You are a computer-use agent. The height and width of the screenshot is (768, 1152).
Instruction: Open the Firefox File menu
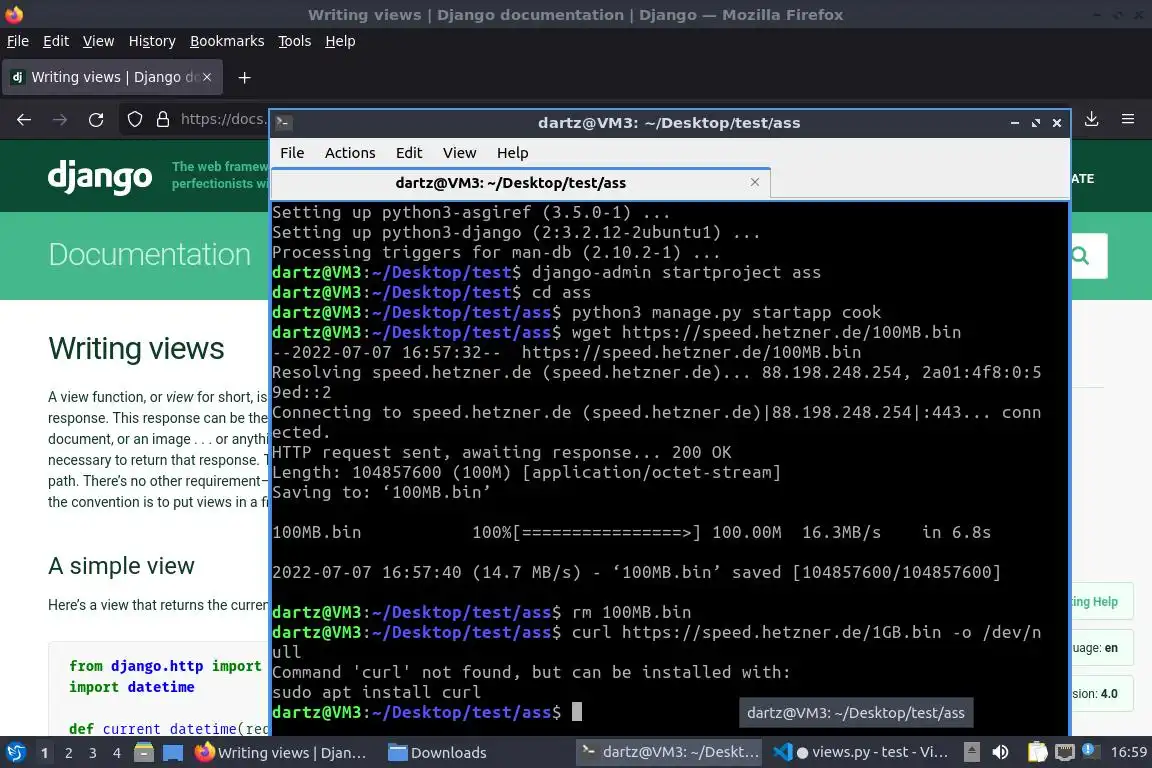coord(18,41)
